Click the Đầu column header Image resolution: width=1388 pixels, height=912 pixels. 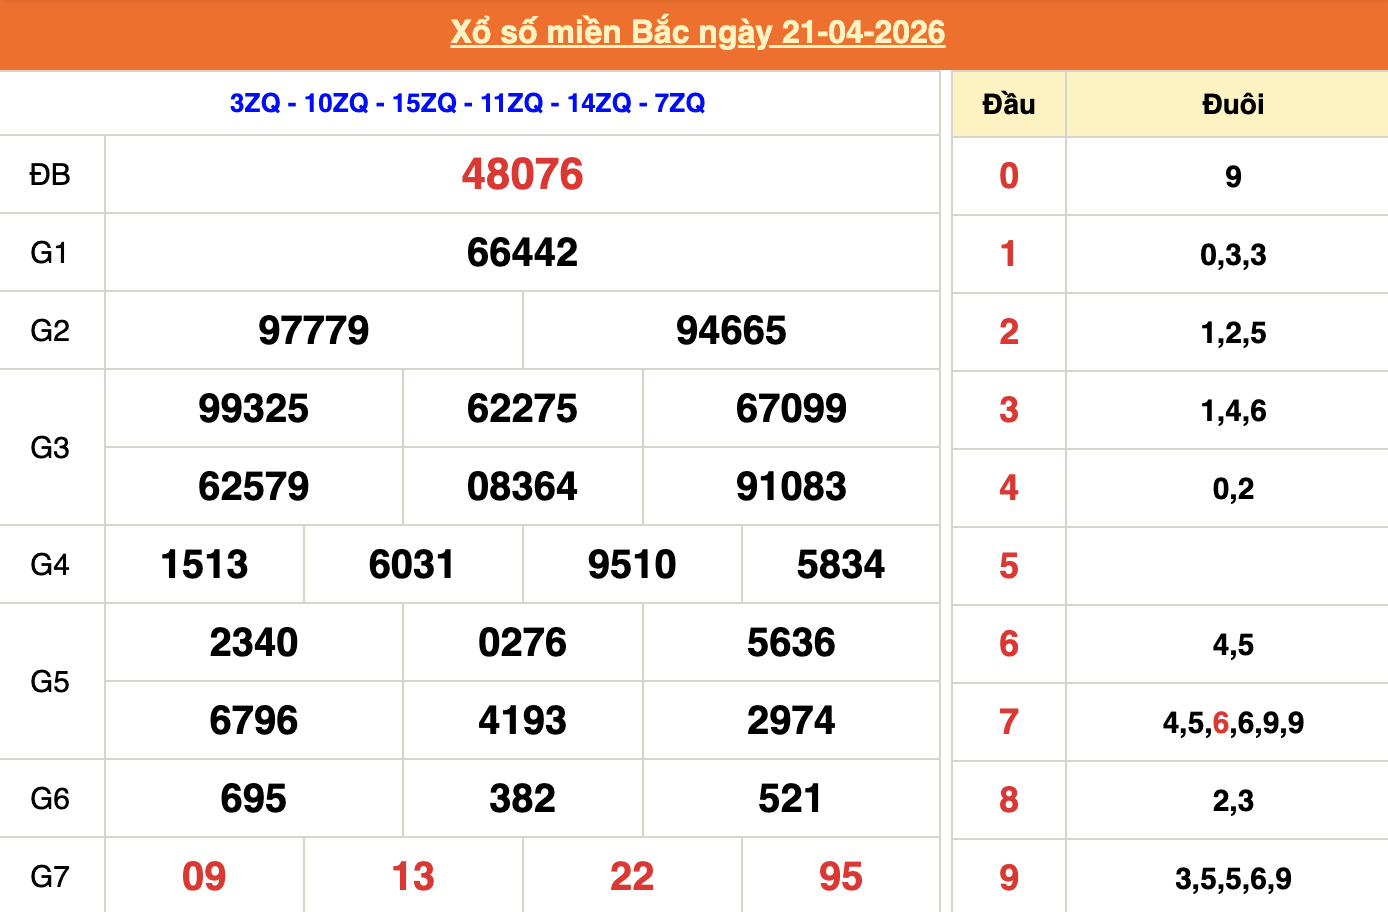[1009, 104]
